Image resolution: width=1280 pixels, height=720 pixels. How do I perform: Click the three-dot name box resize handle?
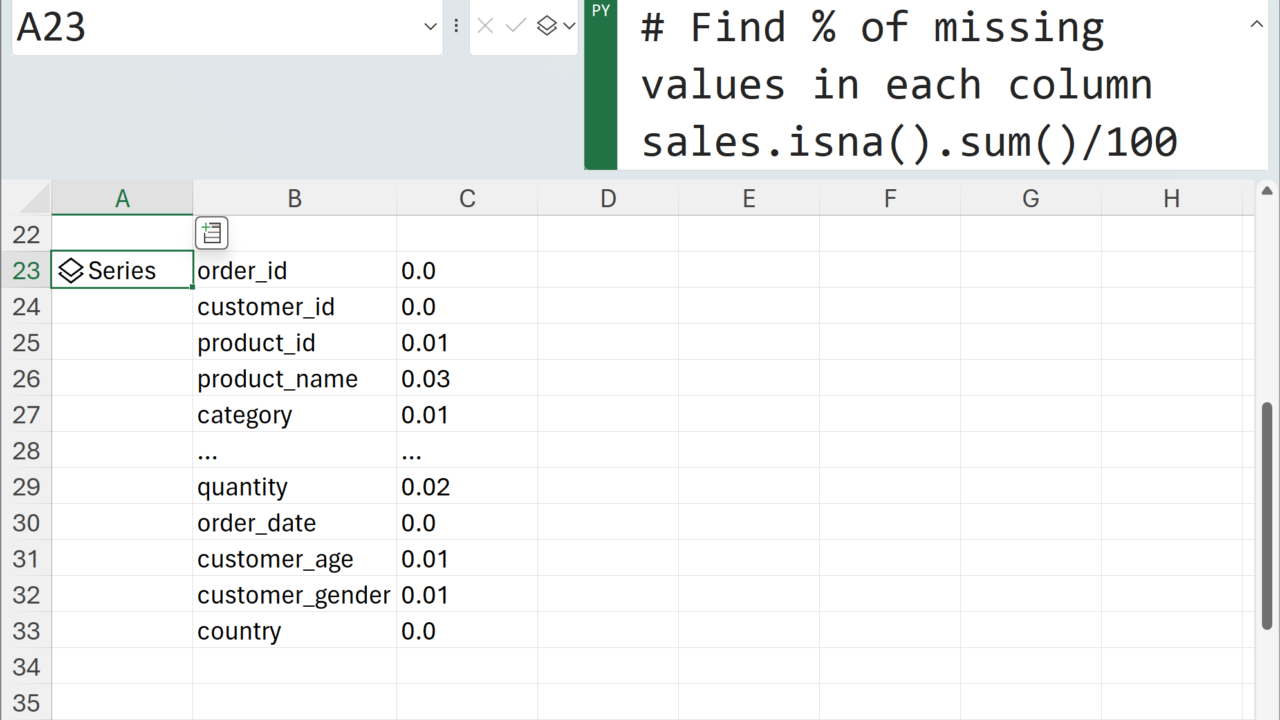(456, 26)
